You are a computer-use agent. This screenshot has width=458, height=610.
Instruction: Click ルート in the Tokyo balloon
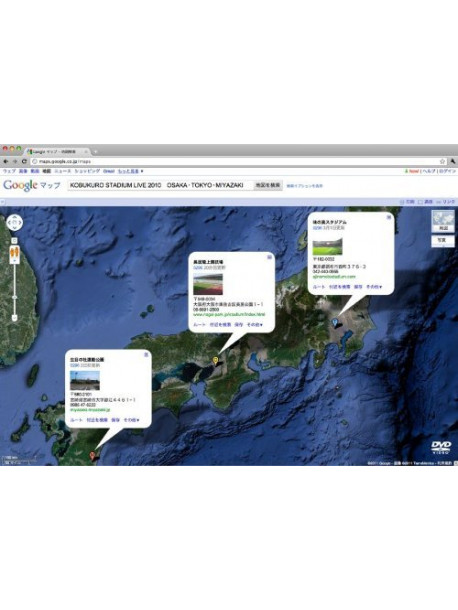pos(319,287)
